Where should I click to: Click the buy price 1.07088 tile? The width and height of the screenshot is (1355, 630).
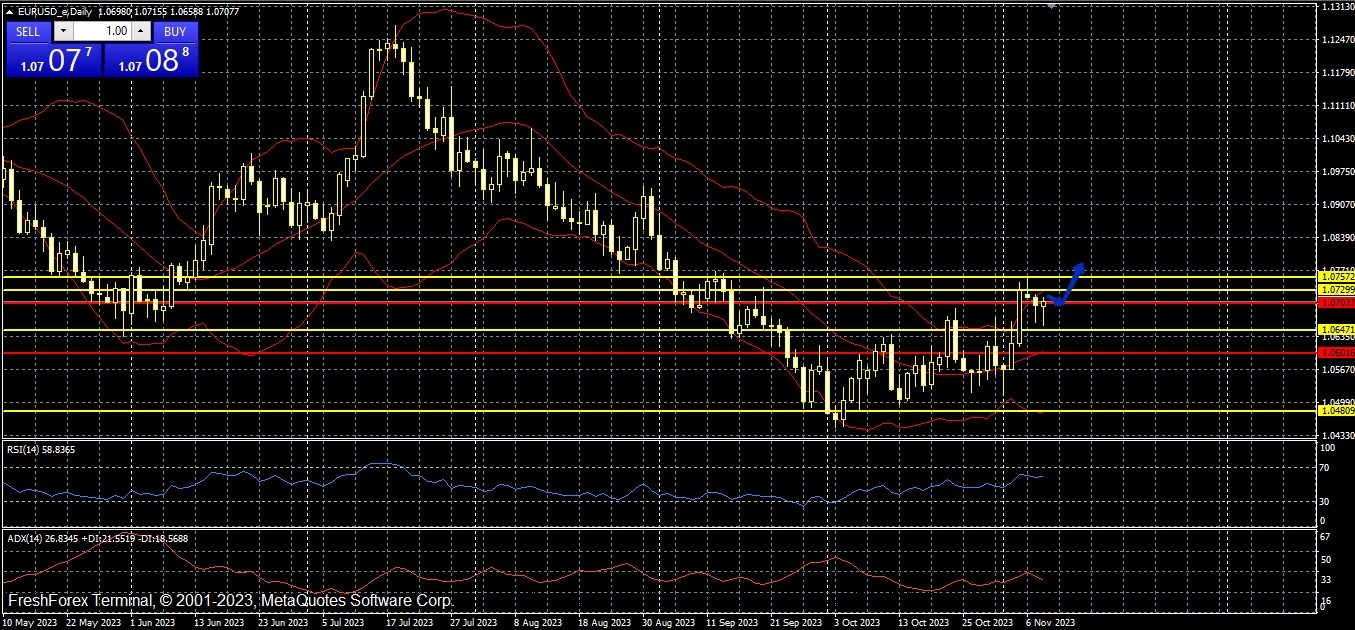coord(151,61)
